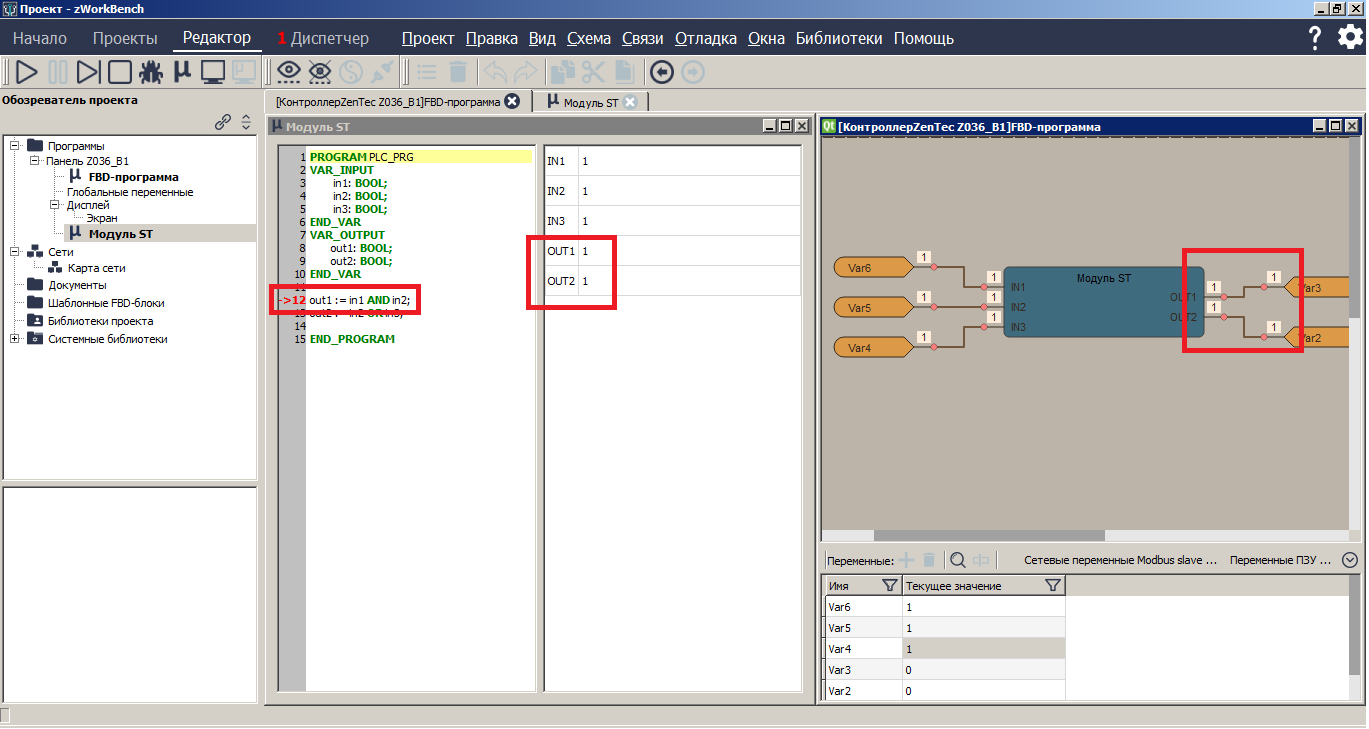Click the back arrow navigation icon
Image resolution: width=1369 pixels, height=729 pixels.
(x=660, y=72)
